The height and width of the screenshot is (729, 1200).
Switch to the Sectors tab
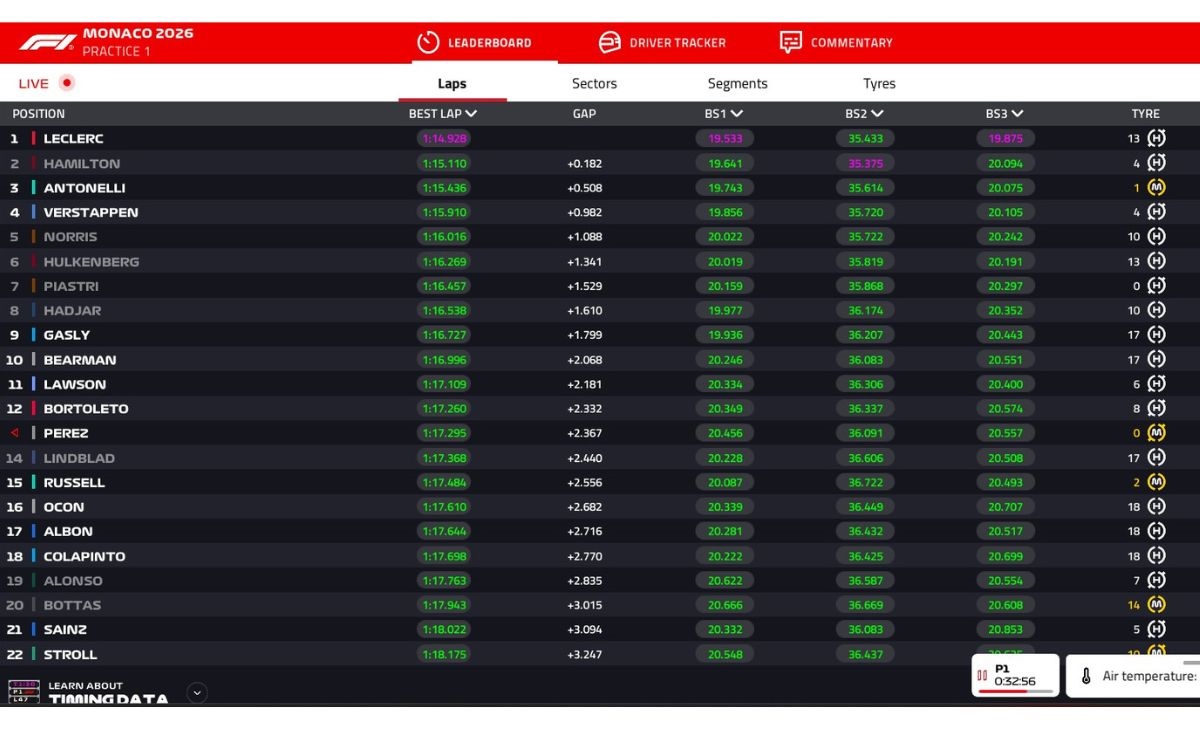pyautogui.click(x=594, y=84)
